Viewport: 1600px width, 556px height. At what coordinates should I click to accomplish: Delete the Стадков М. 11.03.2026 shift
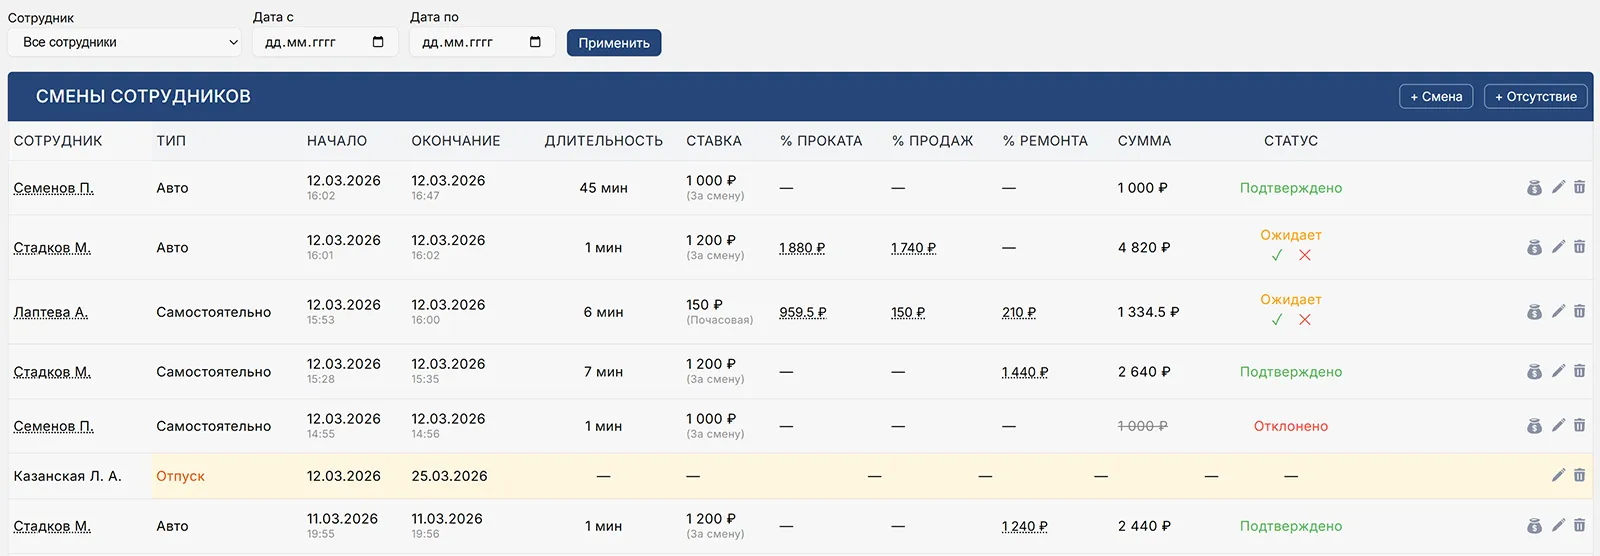coord(1580,525)
